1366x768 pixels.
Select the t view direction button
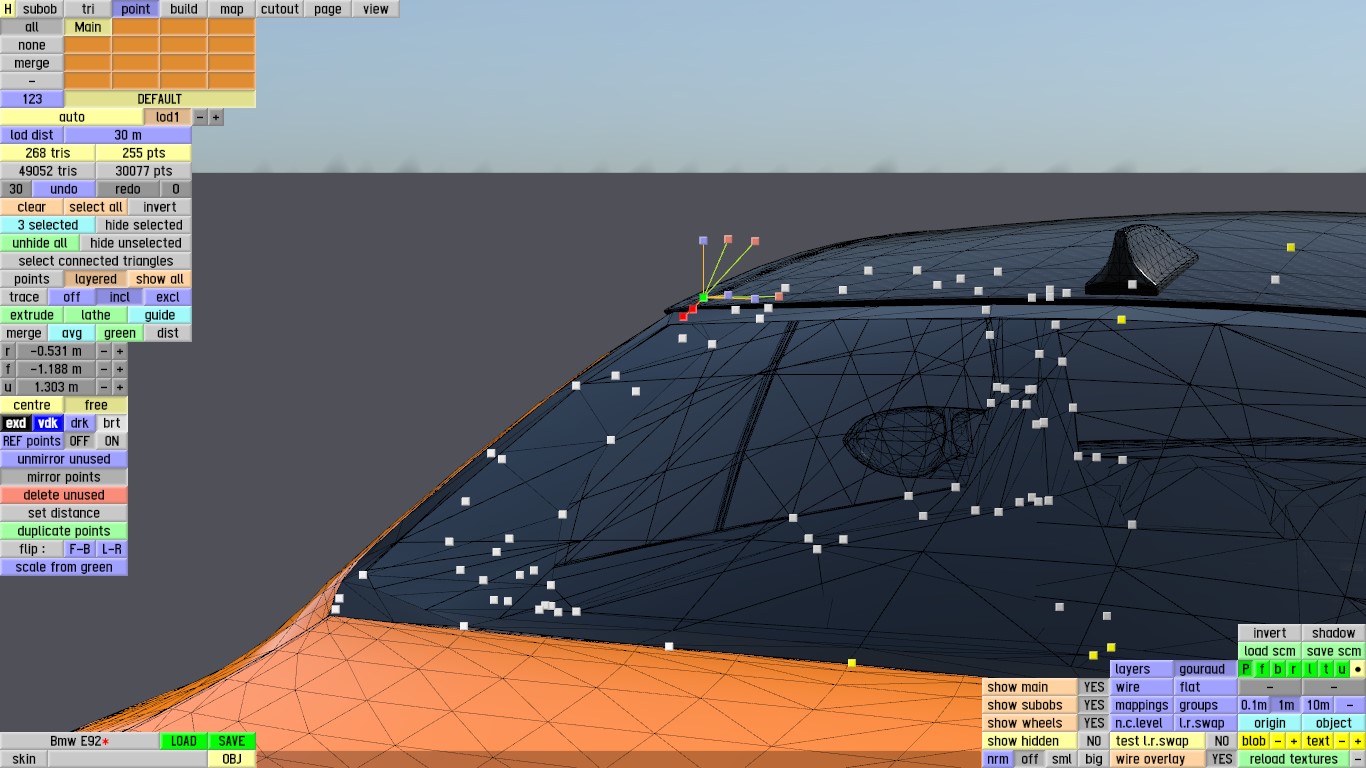tap(1326, 669)
